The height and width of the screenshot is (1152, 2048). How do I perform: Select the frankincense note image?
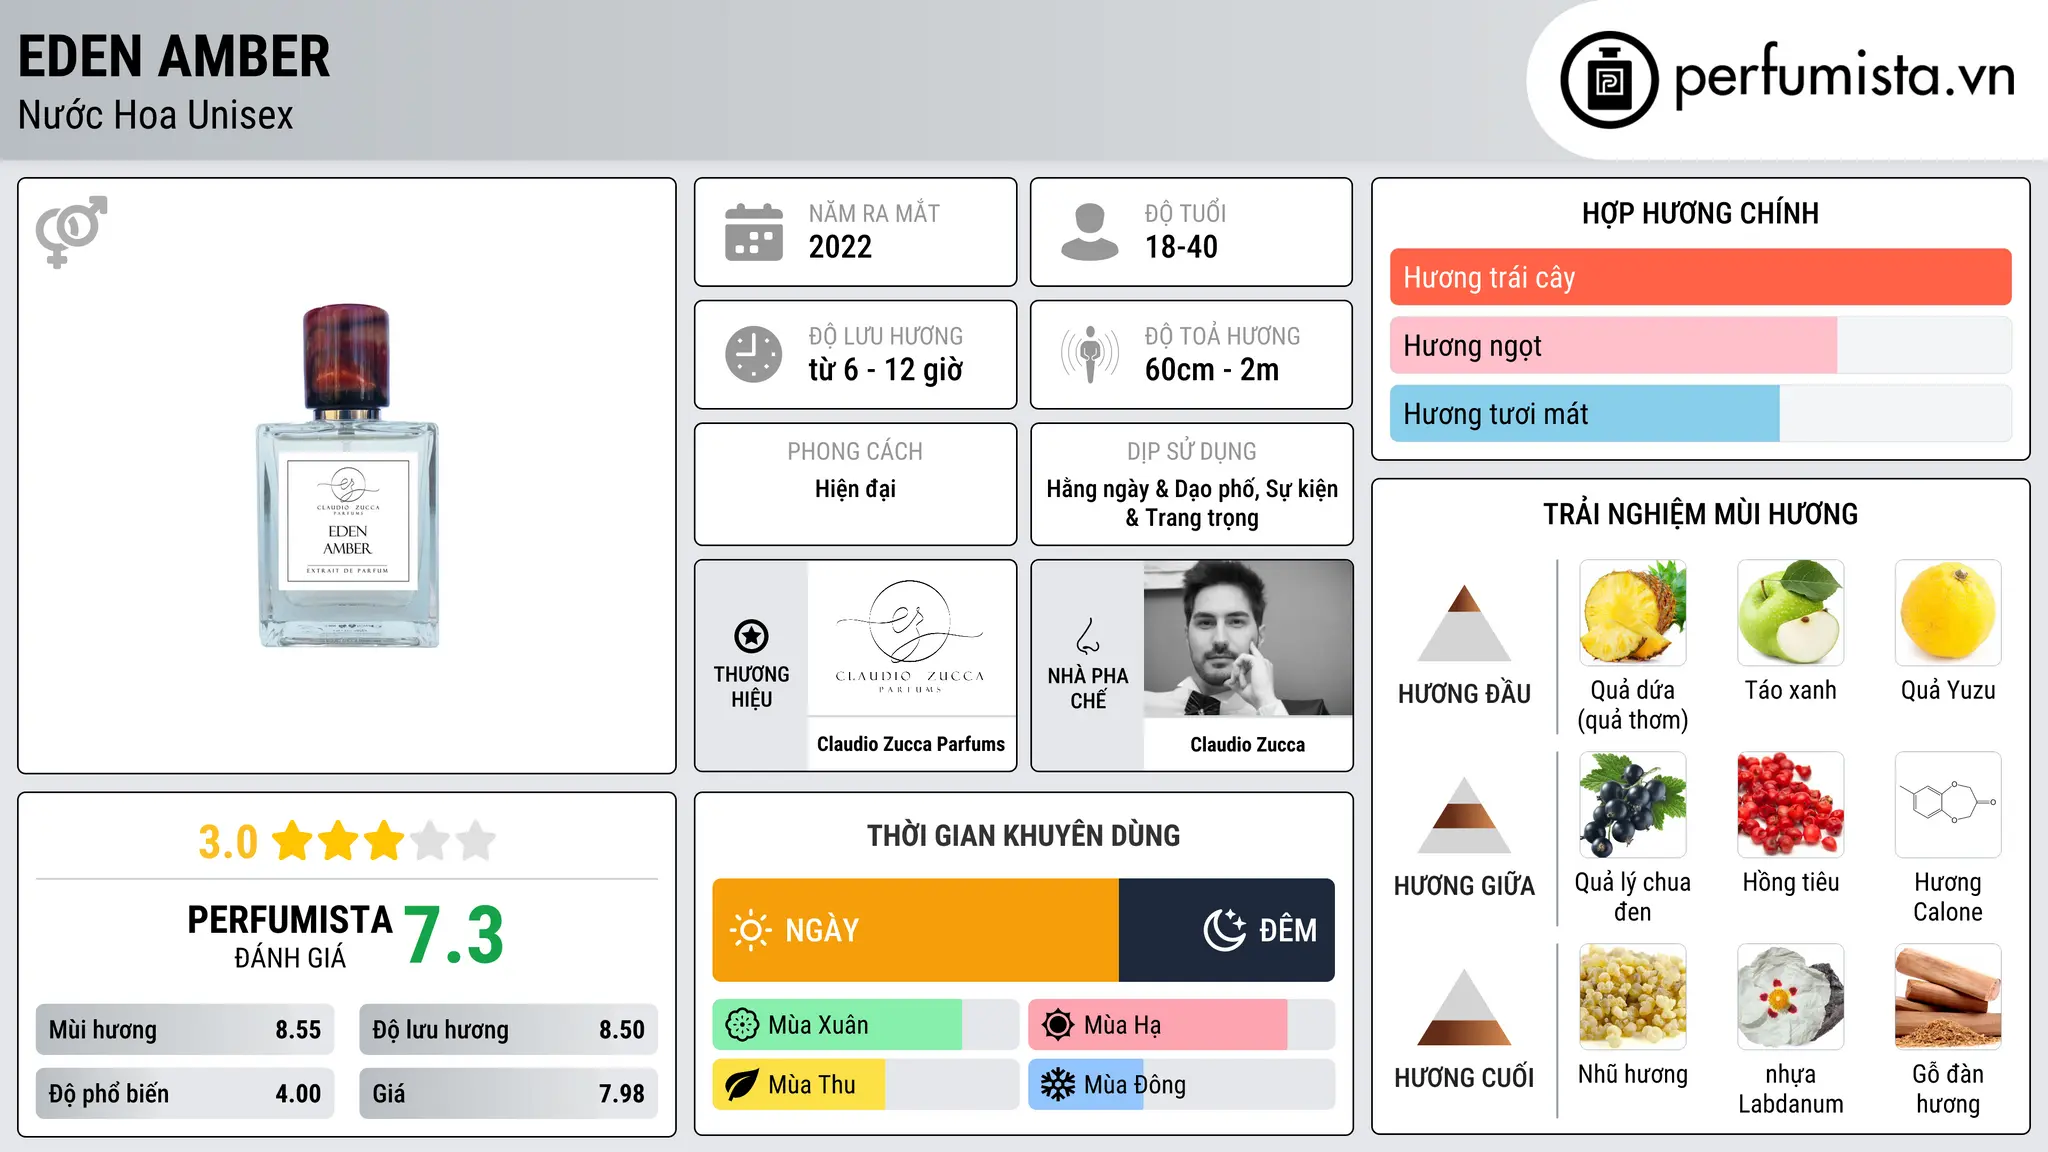(x=1633, y=997)
